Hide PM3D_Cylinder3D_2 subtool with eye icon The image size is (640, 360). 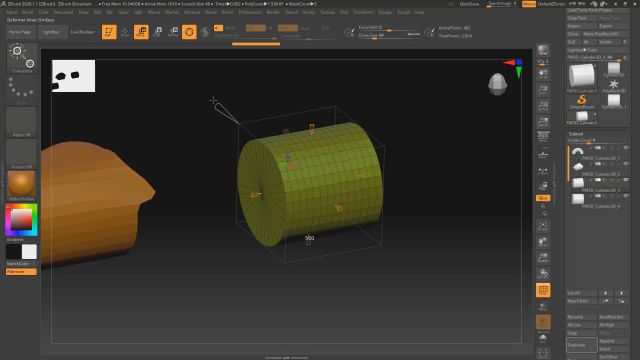(626, 164)
